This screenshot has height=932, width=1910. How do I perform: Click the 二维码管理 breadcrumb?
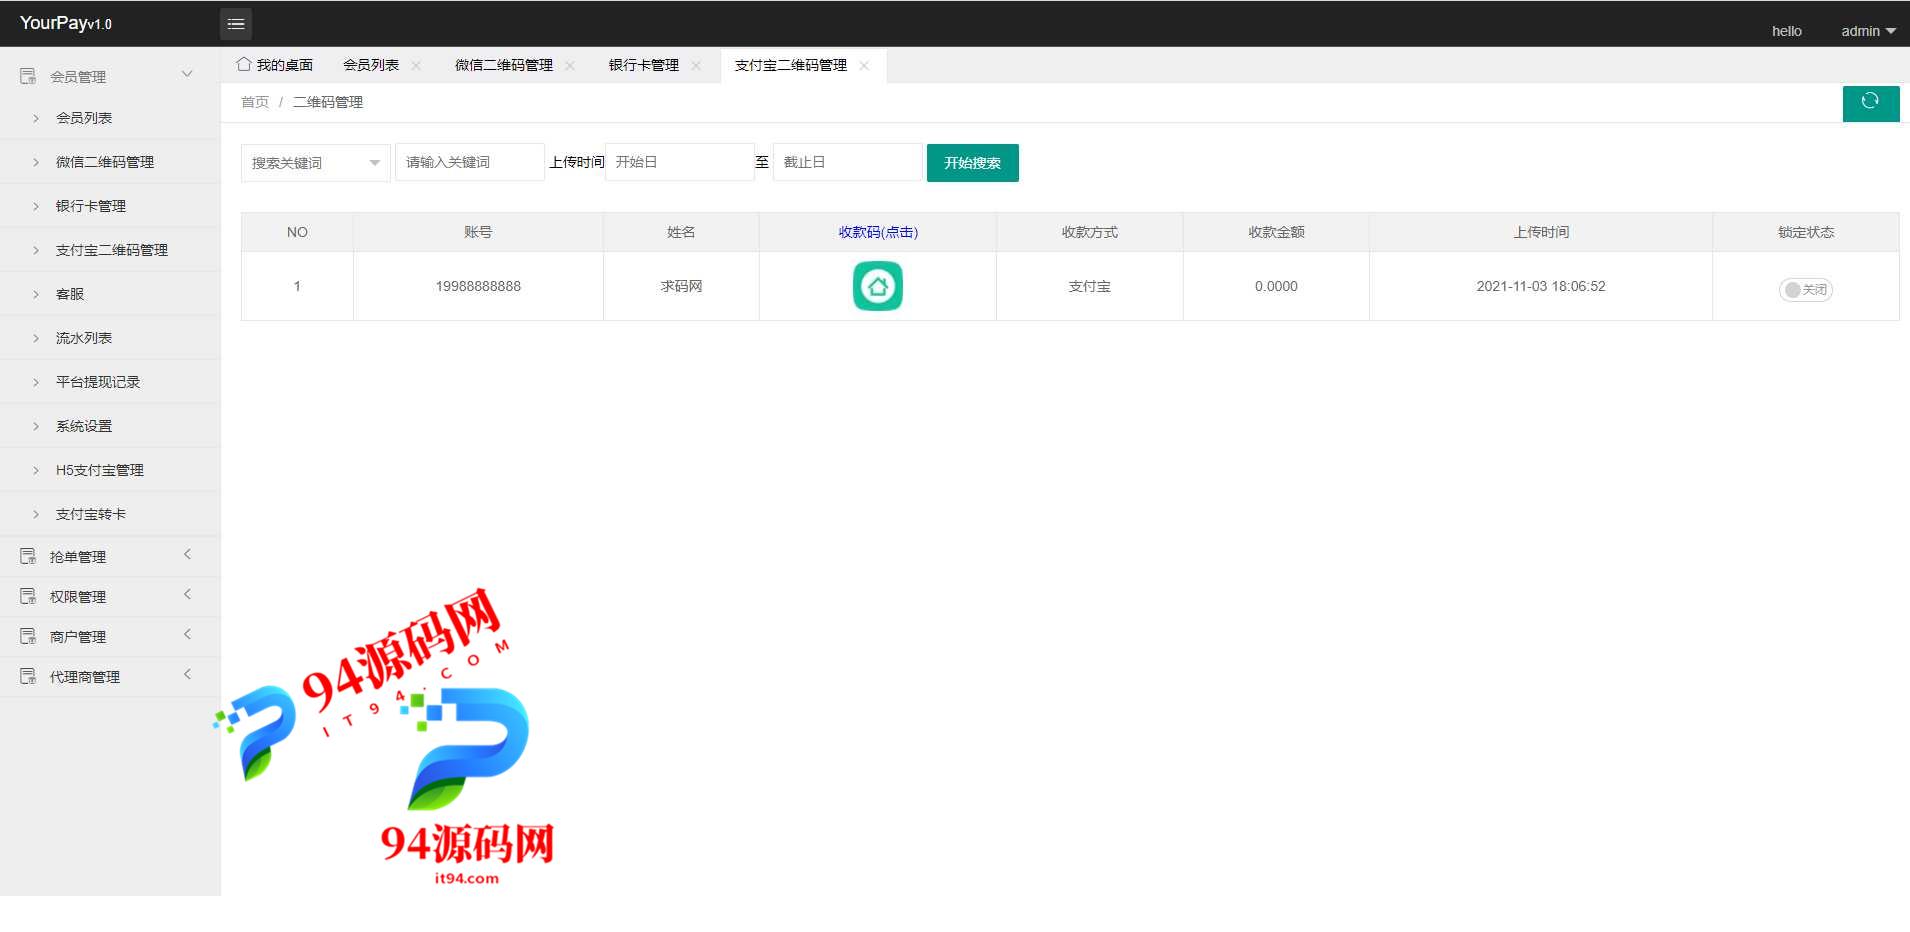pos(328,102)
